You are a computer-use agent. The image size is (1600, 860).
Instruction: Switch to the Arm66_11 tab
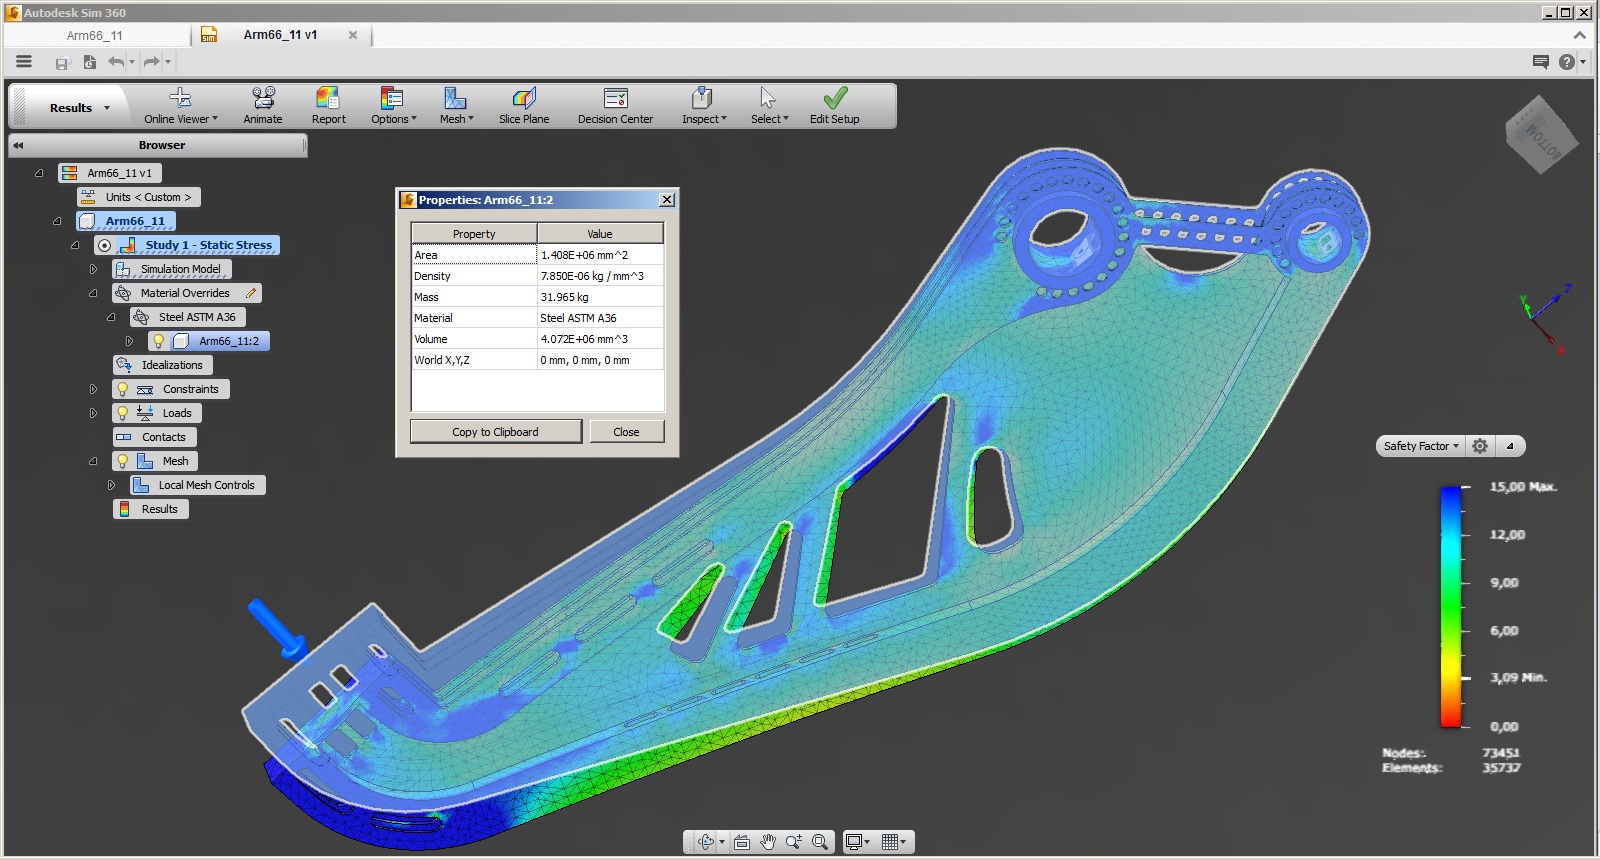[95, 35]
